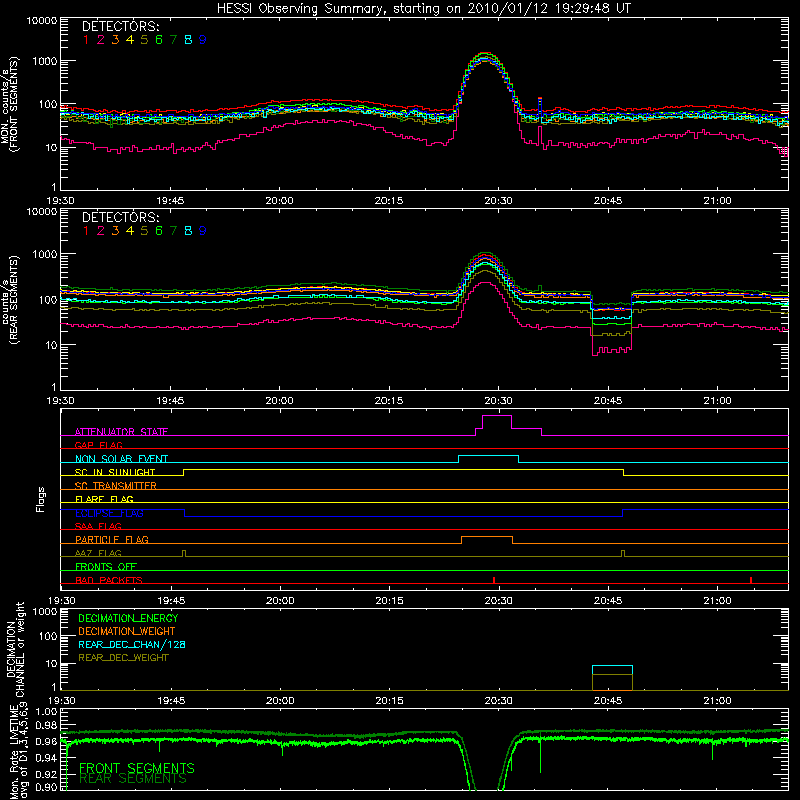800x800 pixels.
Task: Click 10000 y-axis value on front segments plot
Action: click(x=42, y=21)
